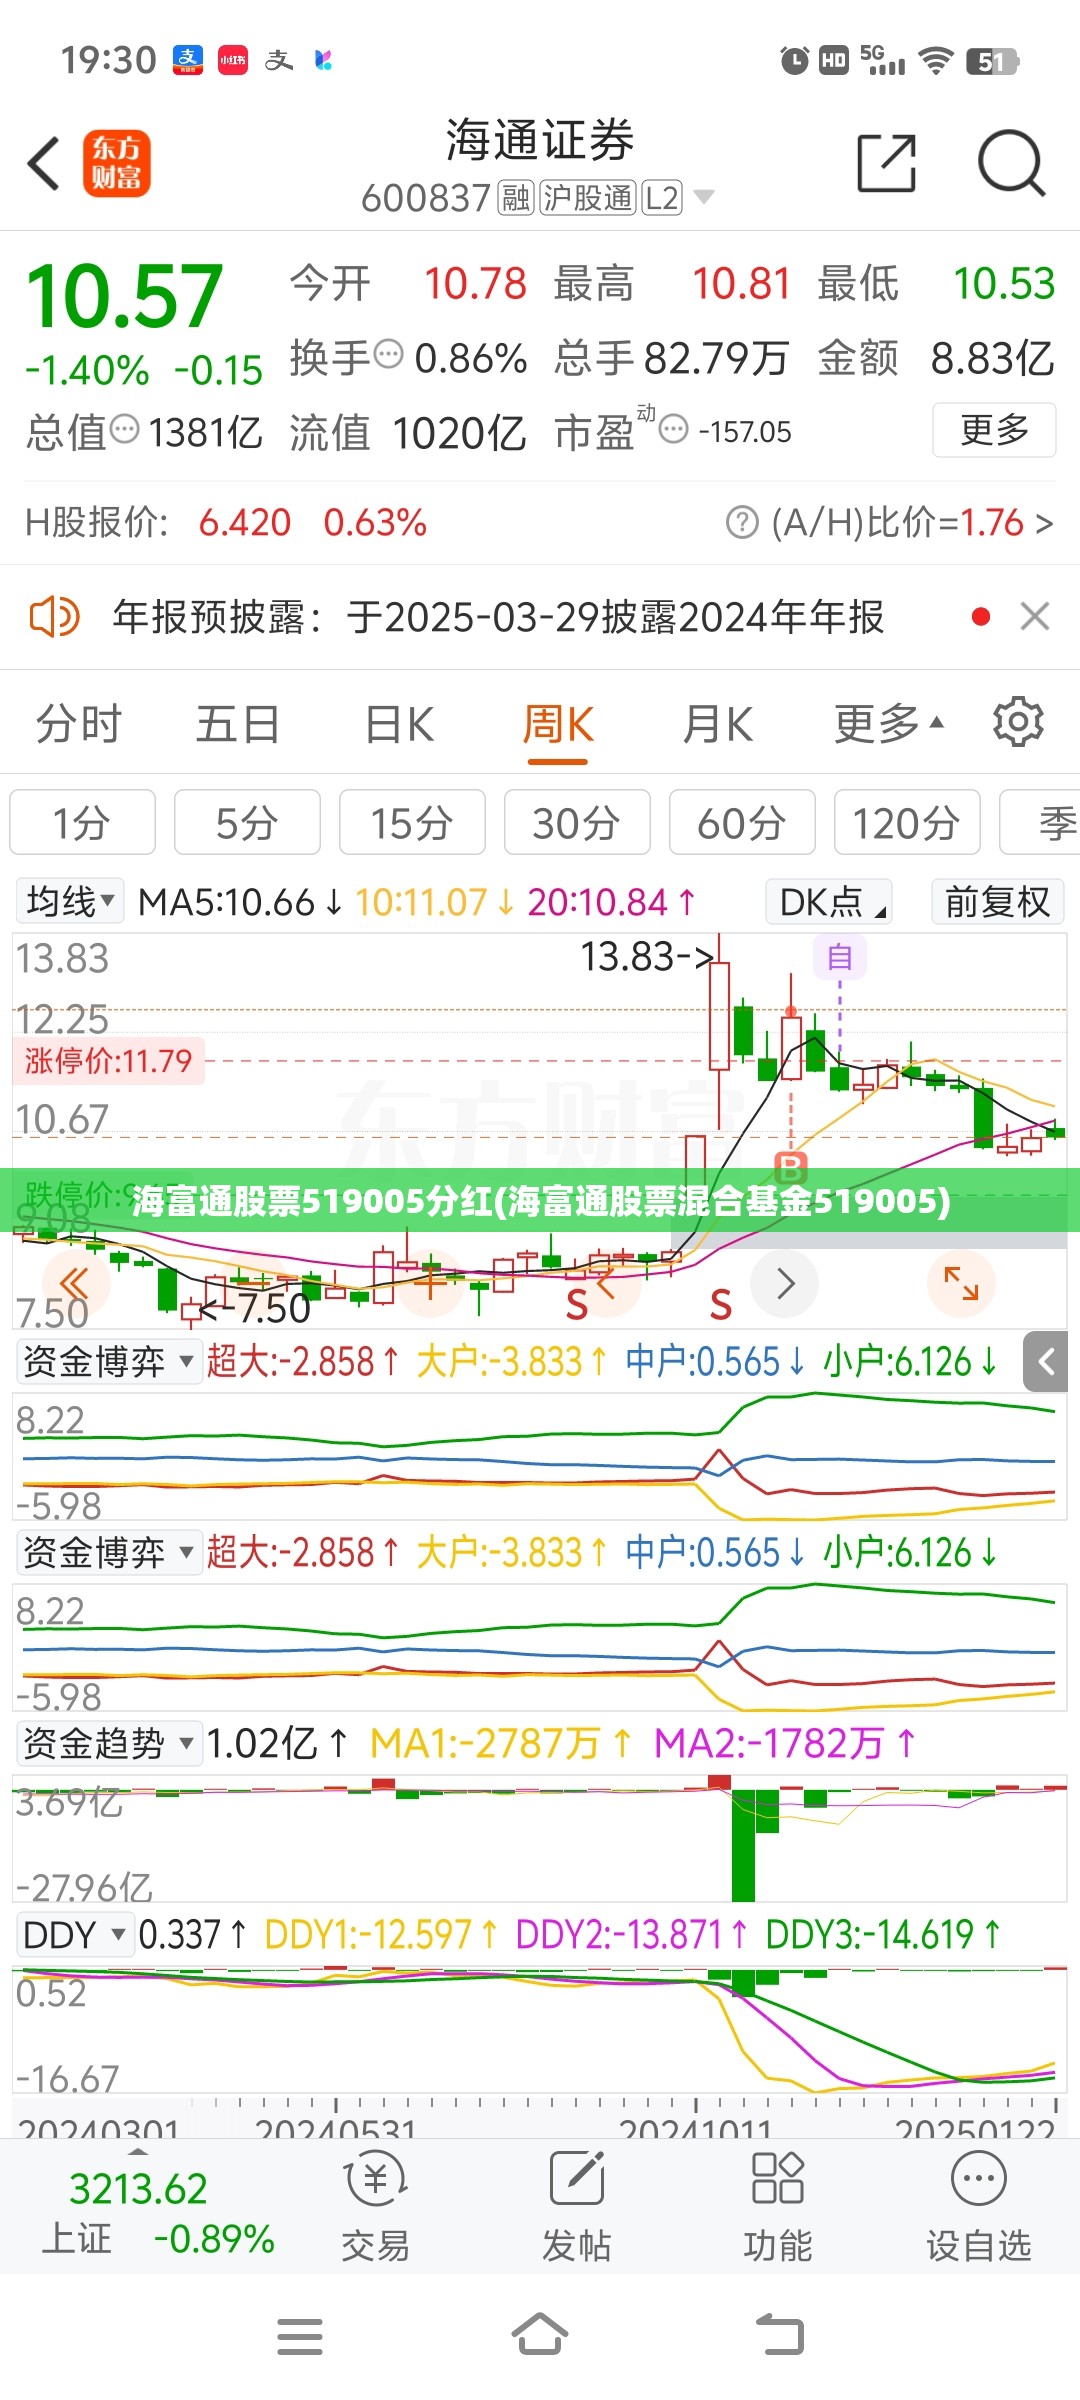Image resolution: width=1080 pixels, height=2400 pixels.
Task: Select the 5分 period button
Action: [247, 822]
